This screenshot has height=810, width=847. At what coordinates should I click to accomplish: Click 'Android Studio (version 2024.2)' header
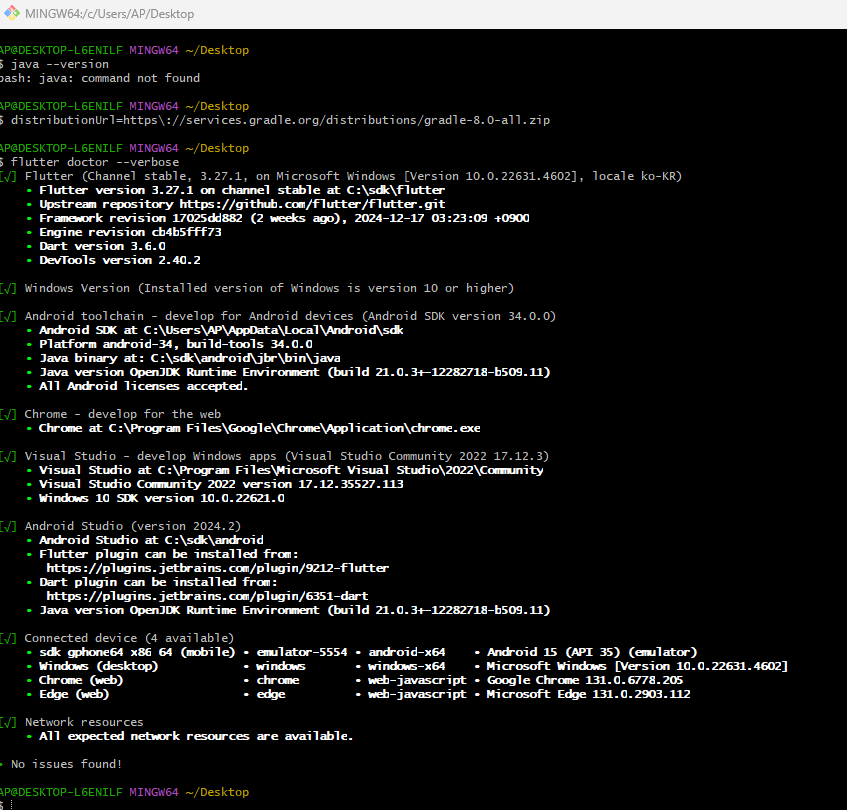pyautogui.click(x=120, y=526)
